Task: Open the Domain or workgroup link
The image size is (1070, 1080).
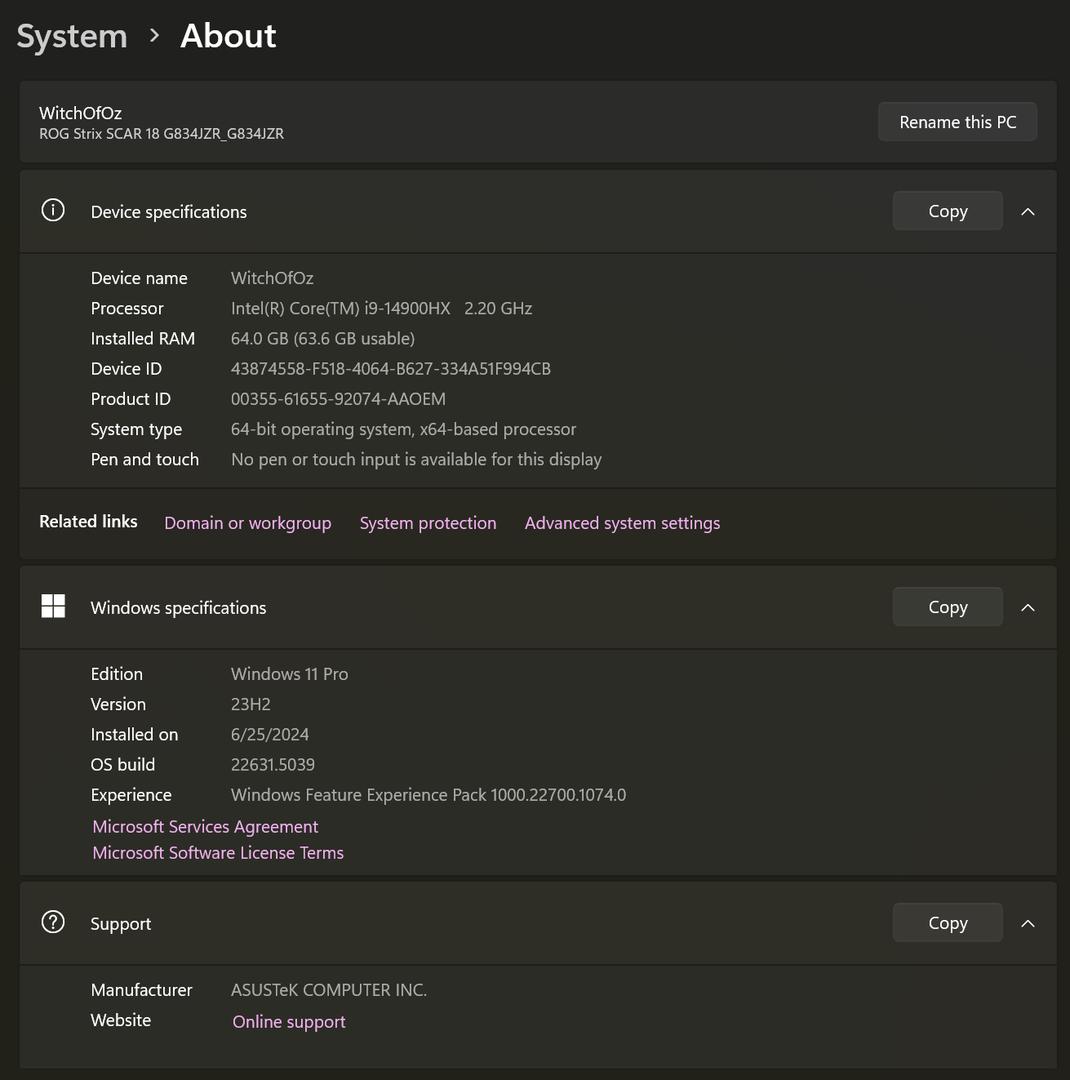Action: (x=247, y=523)
